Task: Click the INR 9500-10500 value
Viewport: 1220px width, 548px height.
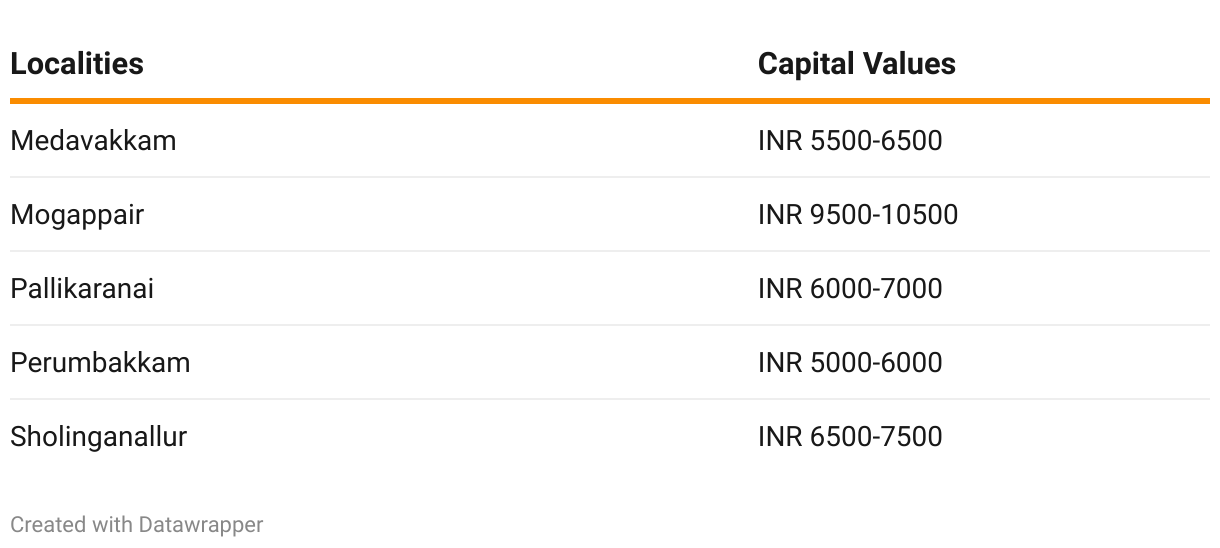Action: [857, 215]
